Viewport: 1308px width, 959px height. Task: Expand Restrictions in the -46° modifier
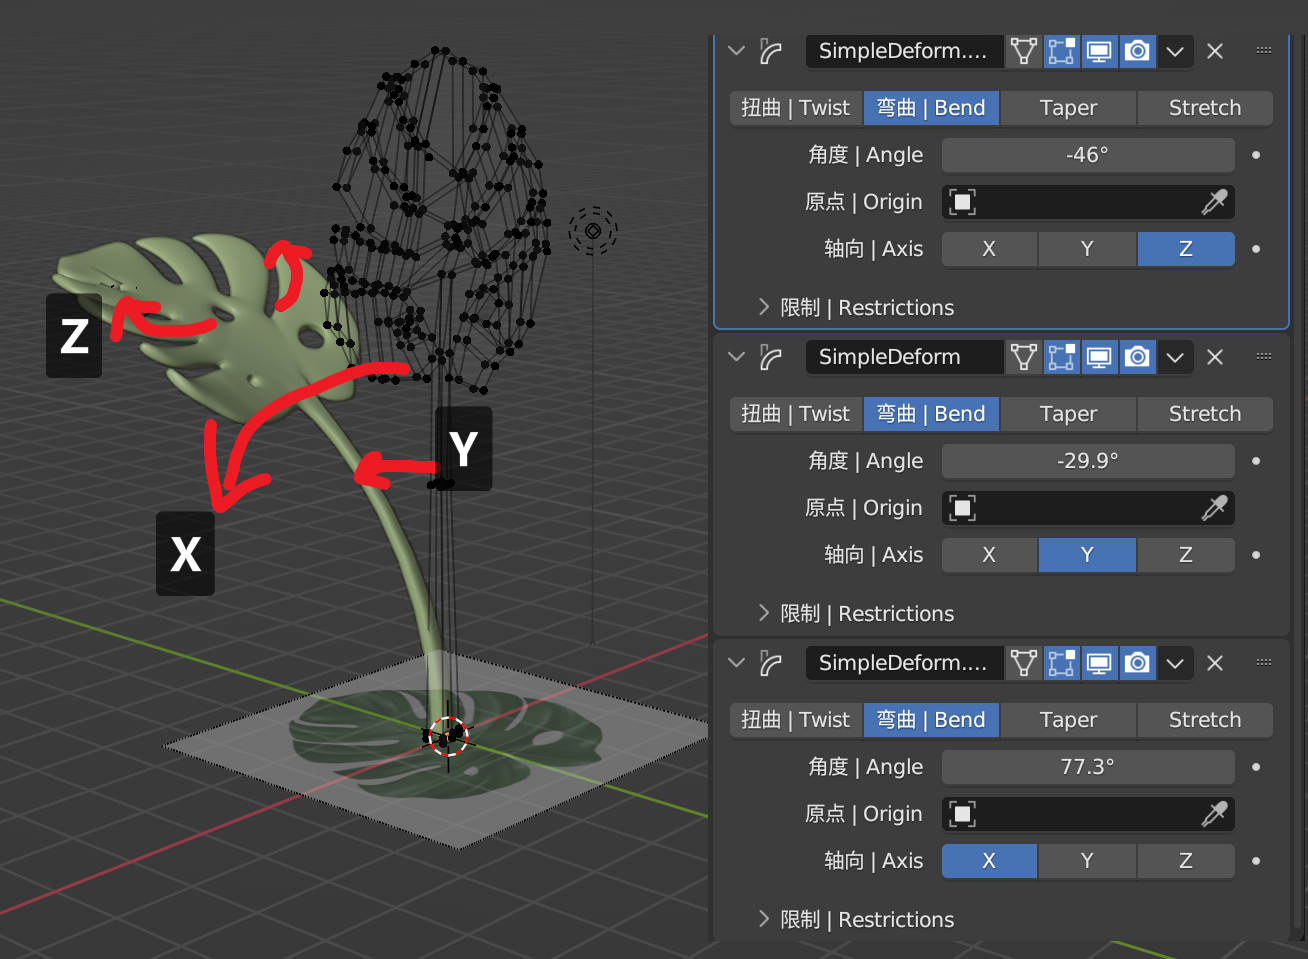pos(765,307)
